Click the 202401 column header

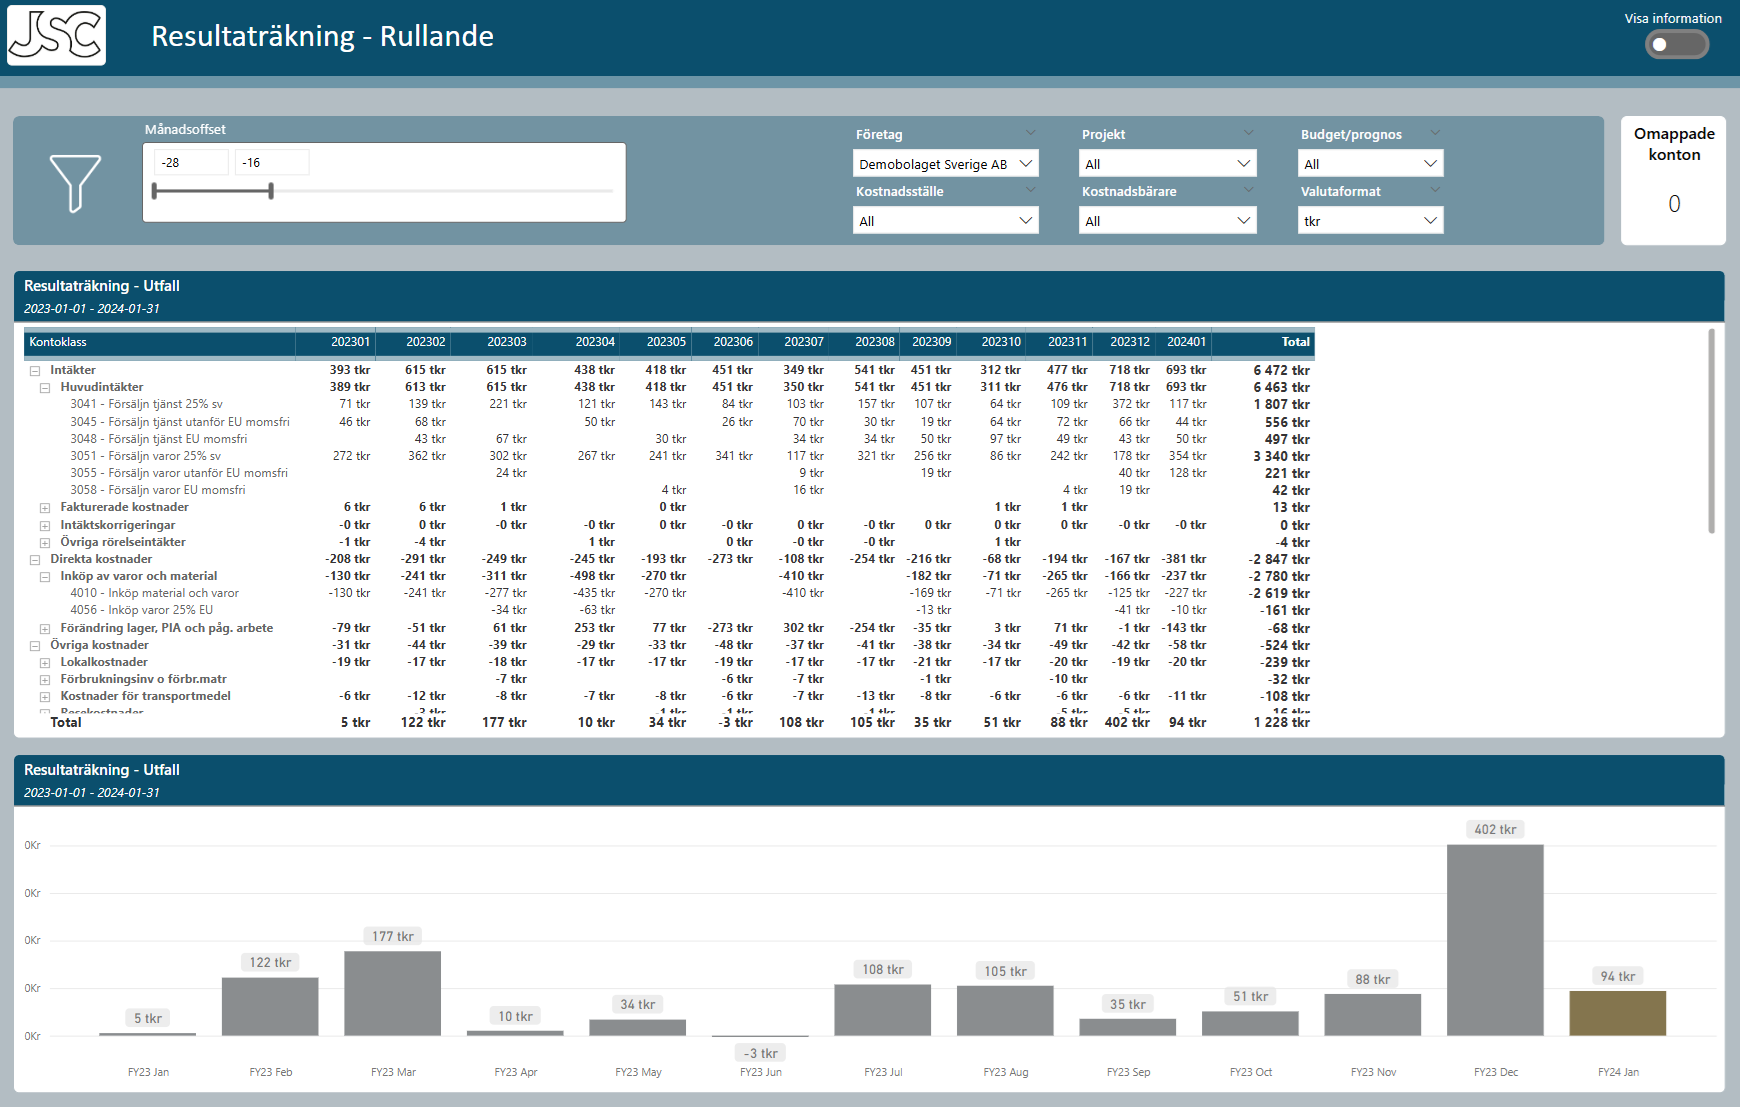[1186, 342]
